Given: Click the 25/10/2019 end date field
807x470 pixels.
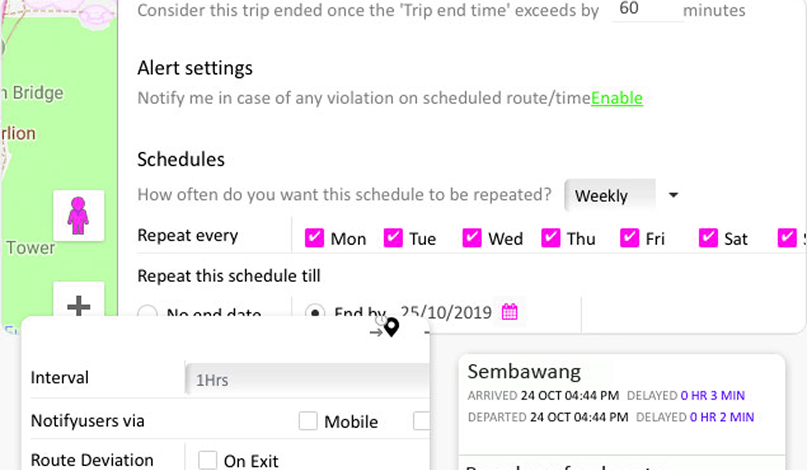Looking at the screenshot, I should click(445, 312).
